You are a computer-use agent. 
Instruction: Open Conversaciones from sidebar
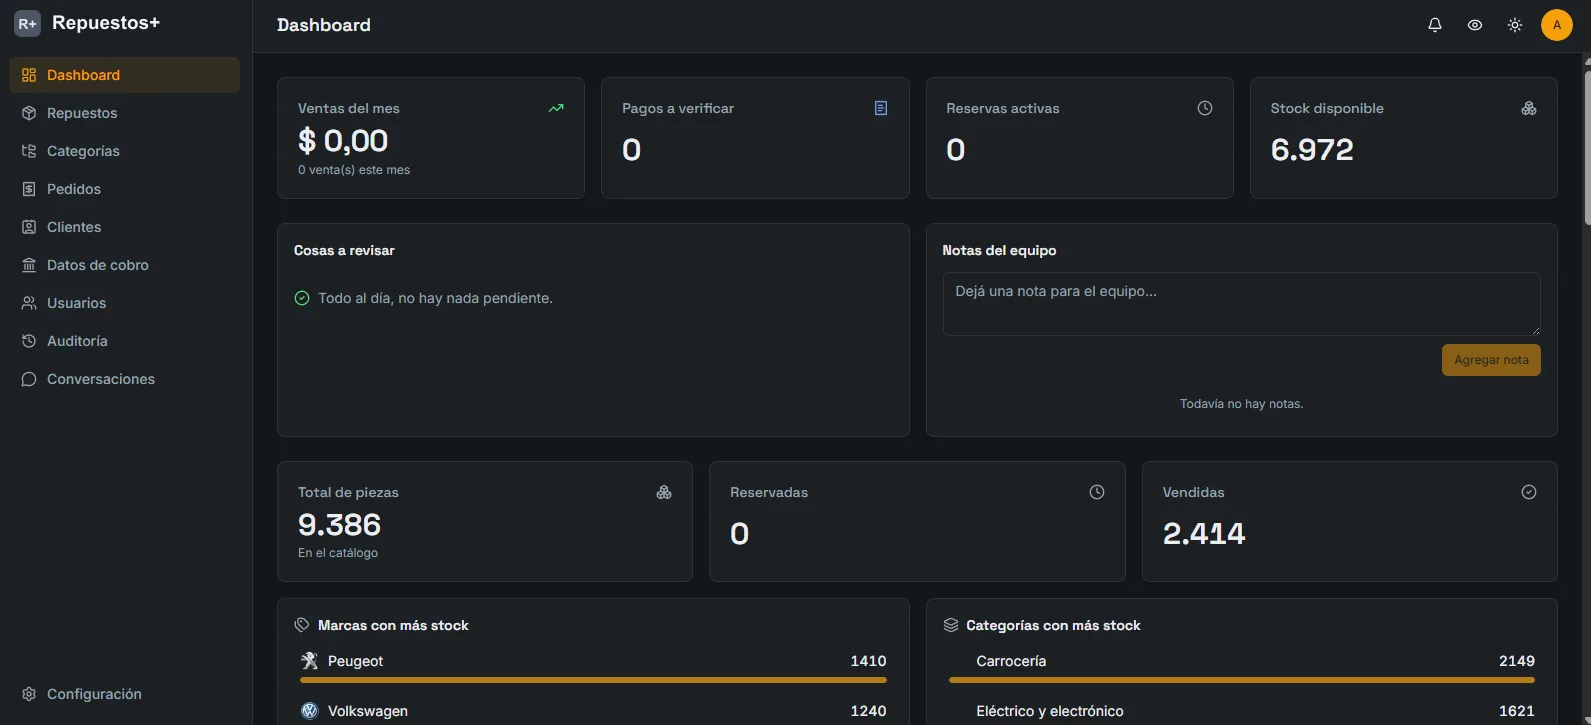(125, 379)
